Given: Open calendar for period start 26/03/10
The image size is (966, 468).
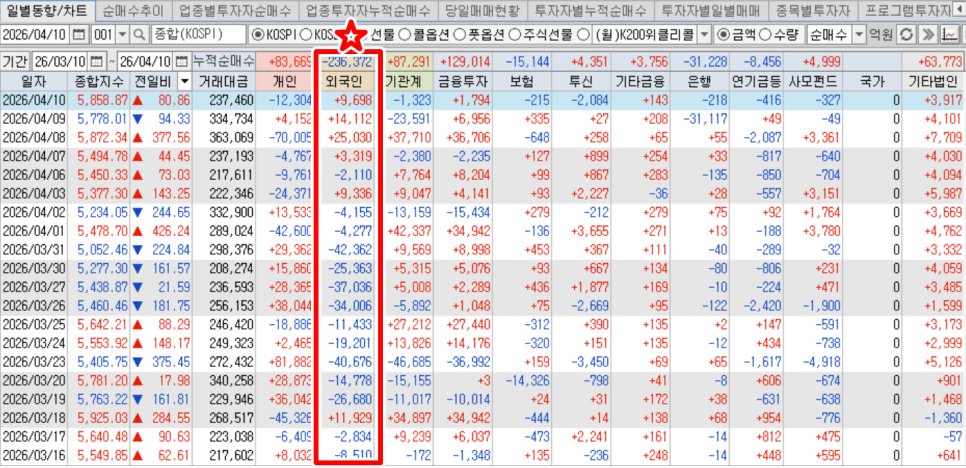Looking at the screenshot, I should (x=97, y=62).
